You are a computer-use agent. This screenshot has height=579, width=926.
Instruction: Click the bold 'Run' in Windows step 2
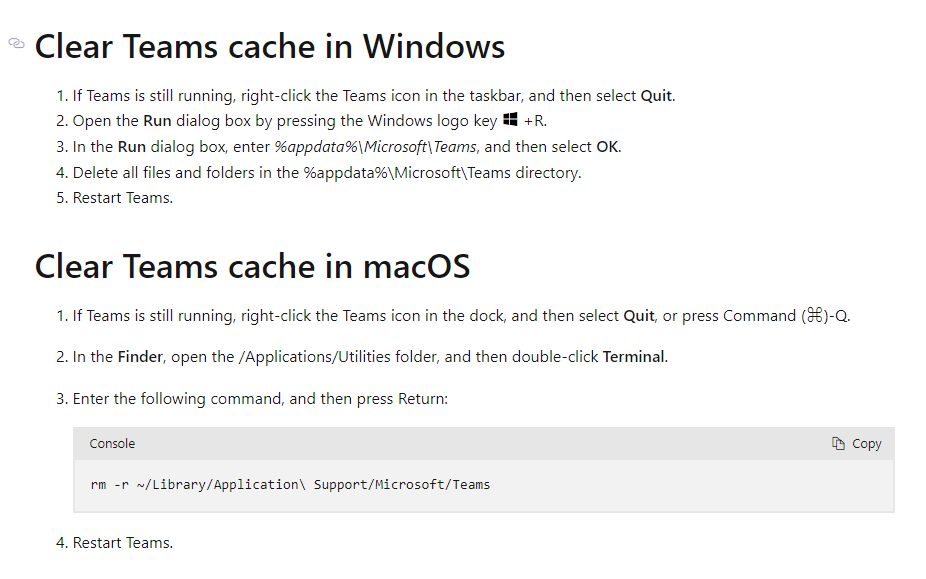pyautogui.click(x=157, y=121)
